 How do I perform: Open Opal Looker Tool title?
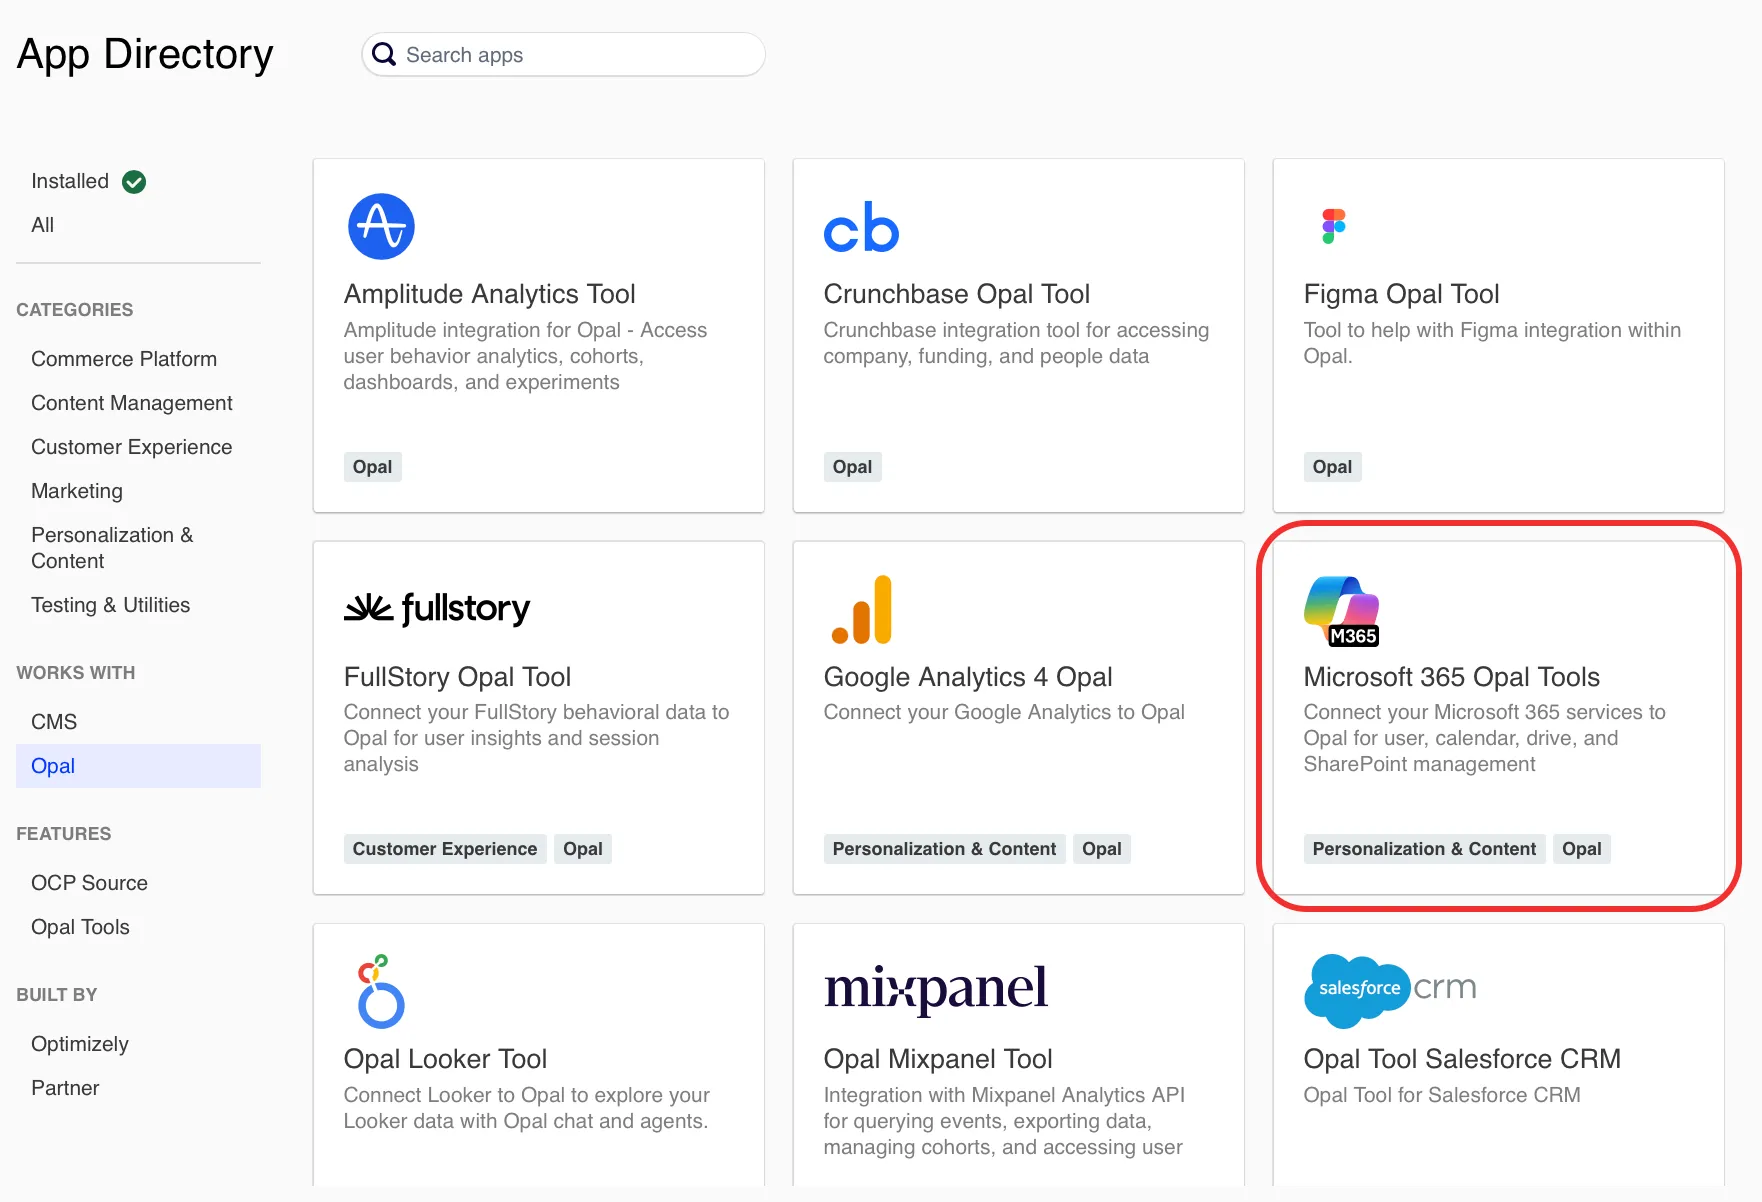pyautogui.click(x=446, y=1059)
